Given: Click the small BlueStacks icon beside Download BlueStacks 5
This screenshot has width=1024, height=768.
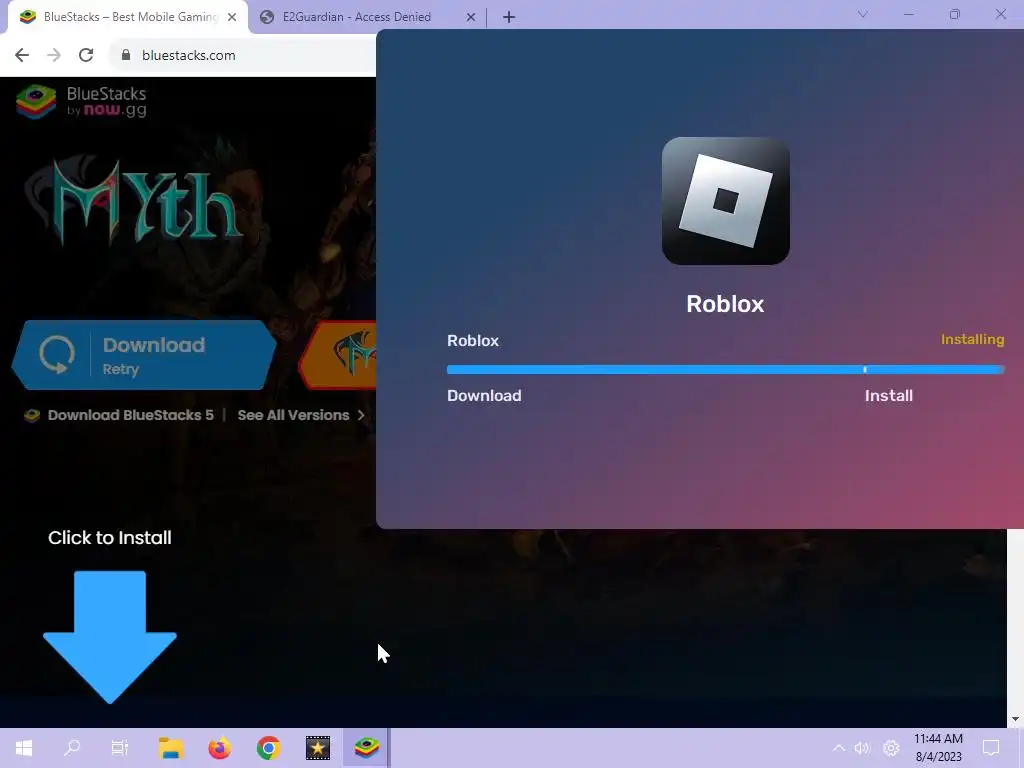Looking at the screenshot, I should [x=32, y=415].
